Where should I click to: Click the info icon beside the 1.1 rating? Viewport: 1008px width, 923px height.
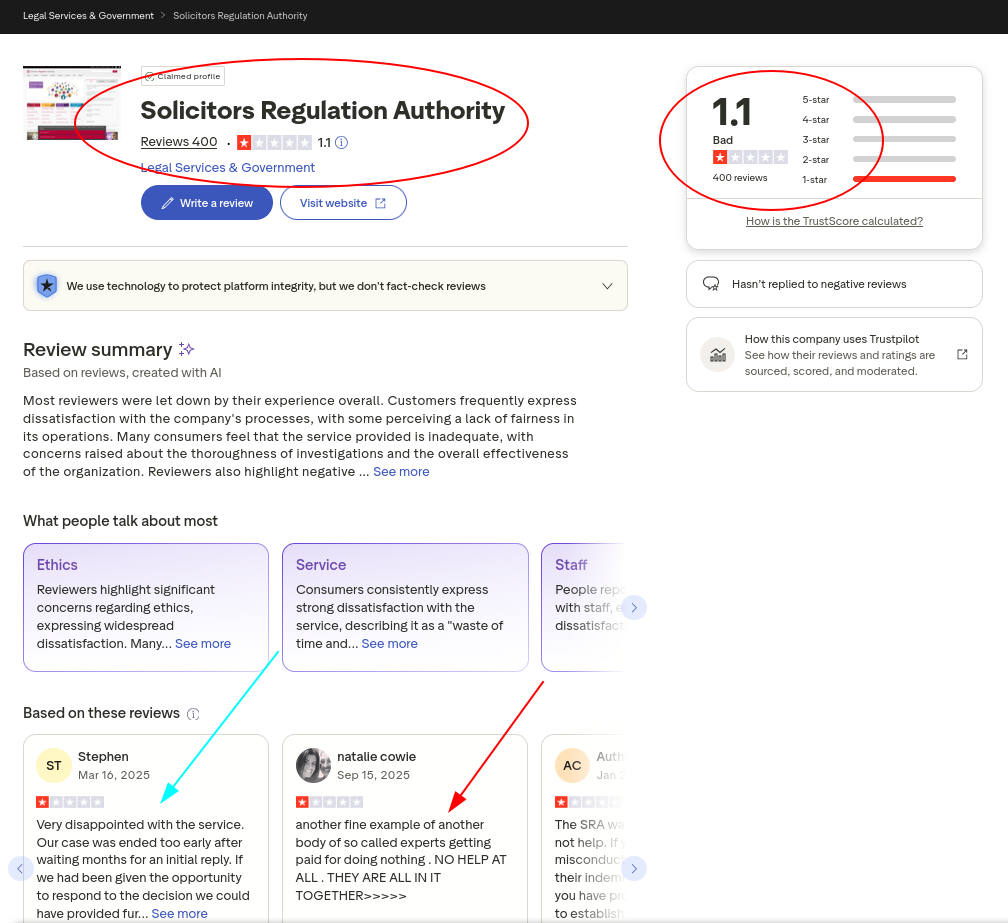340,142
